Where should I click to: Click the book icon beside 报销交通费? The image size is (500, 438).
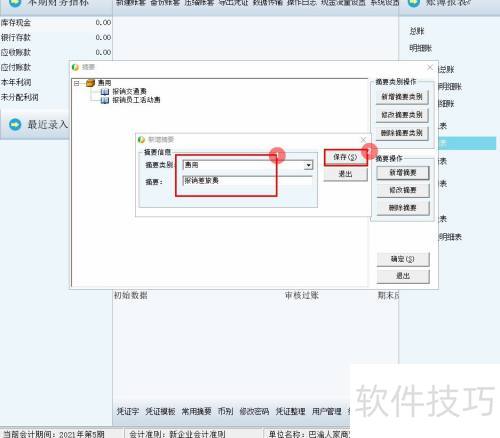pyautogui.click(x=105, y=91)
